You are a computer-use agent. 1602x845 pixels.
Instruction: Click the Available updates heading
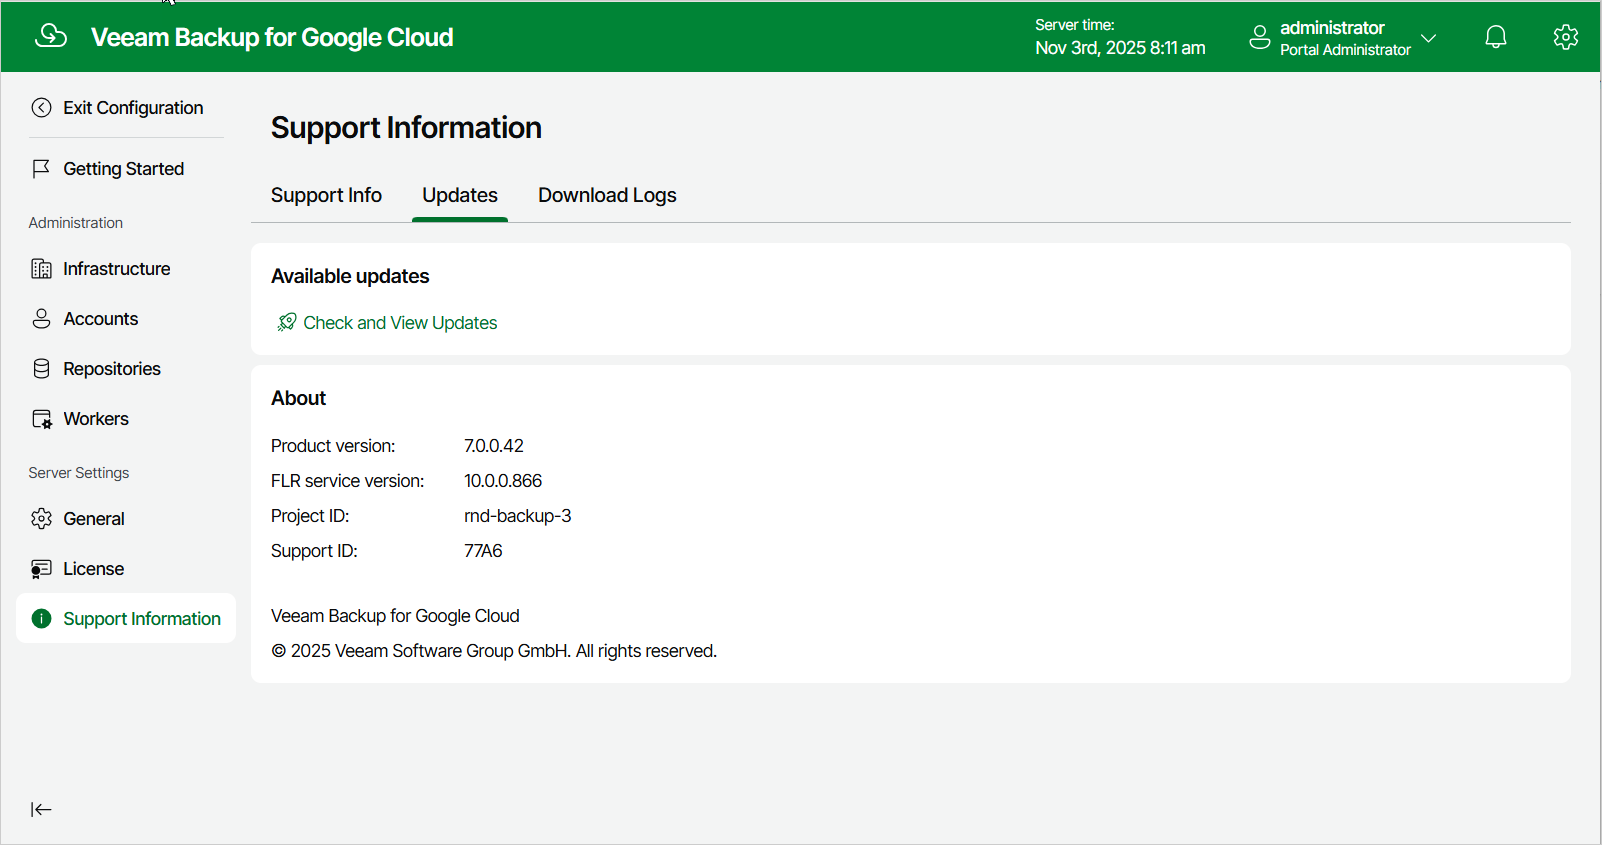pyautogui.click(x=350, y=276)
